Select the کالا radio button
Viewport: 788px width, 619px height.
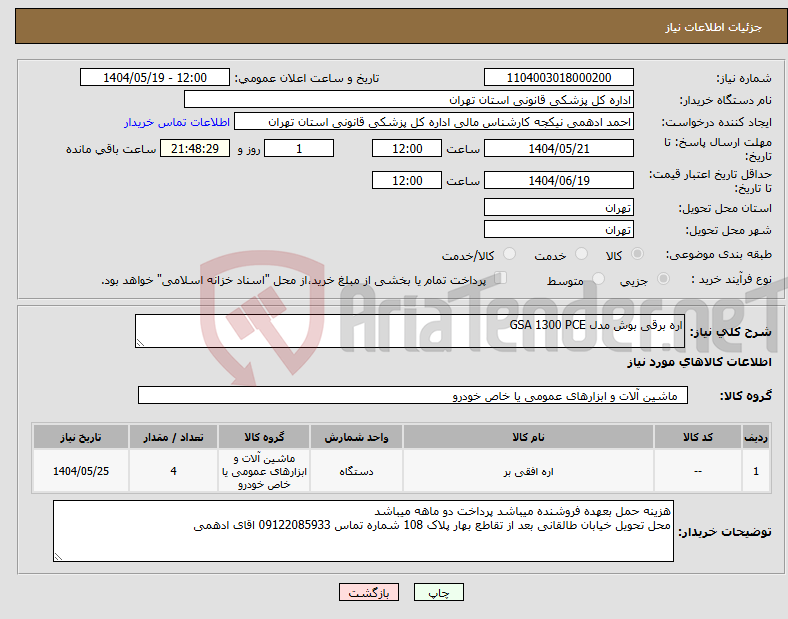637,254
